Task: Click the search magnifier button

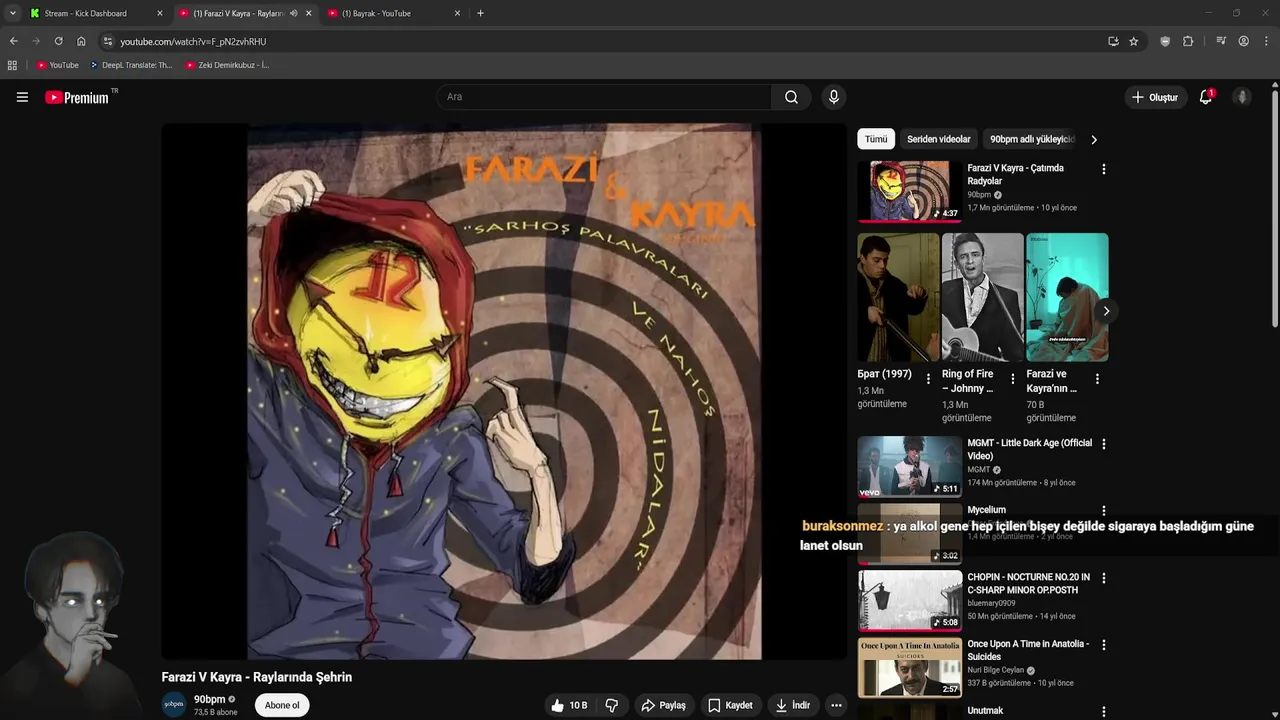Action: click(791, 97)
